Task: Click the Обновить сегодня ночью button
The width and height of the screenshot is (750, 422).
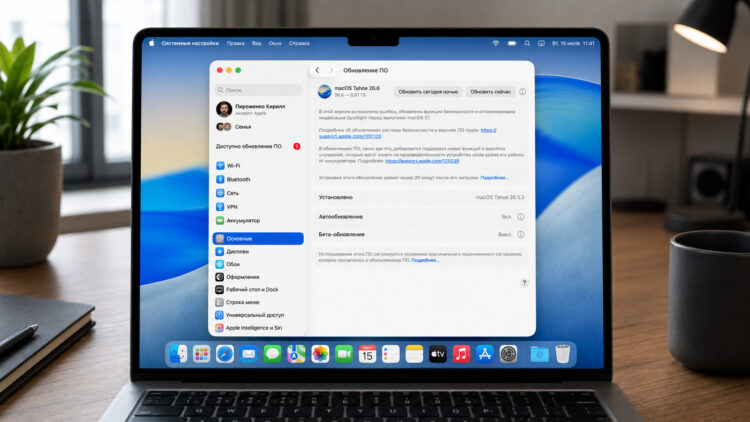Action: (x=428, y=91)
